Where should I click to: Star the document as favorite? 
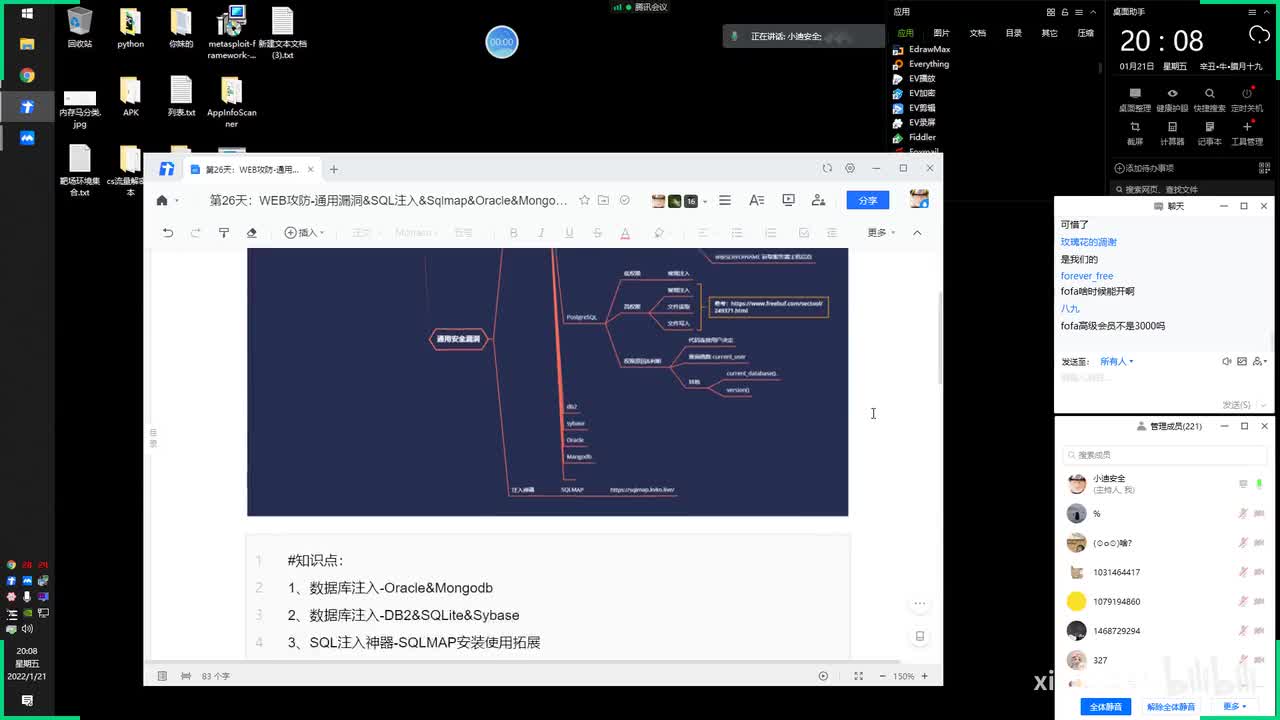(x=585, y=200)
